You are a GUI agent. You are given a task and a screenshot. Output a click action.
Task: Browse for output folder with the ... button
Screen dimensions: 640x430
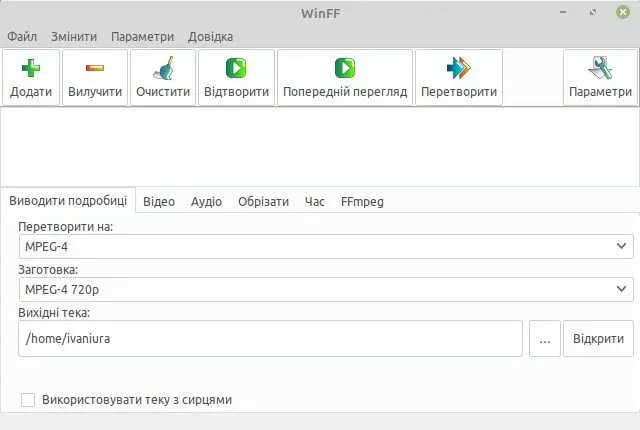pos(545,339)
